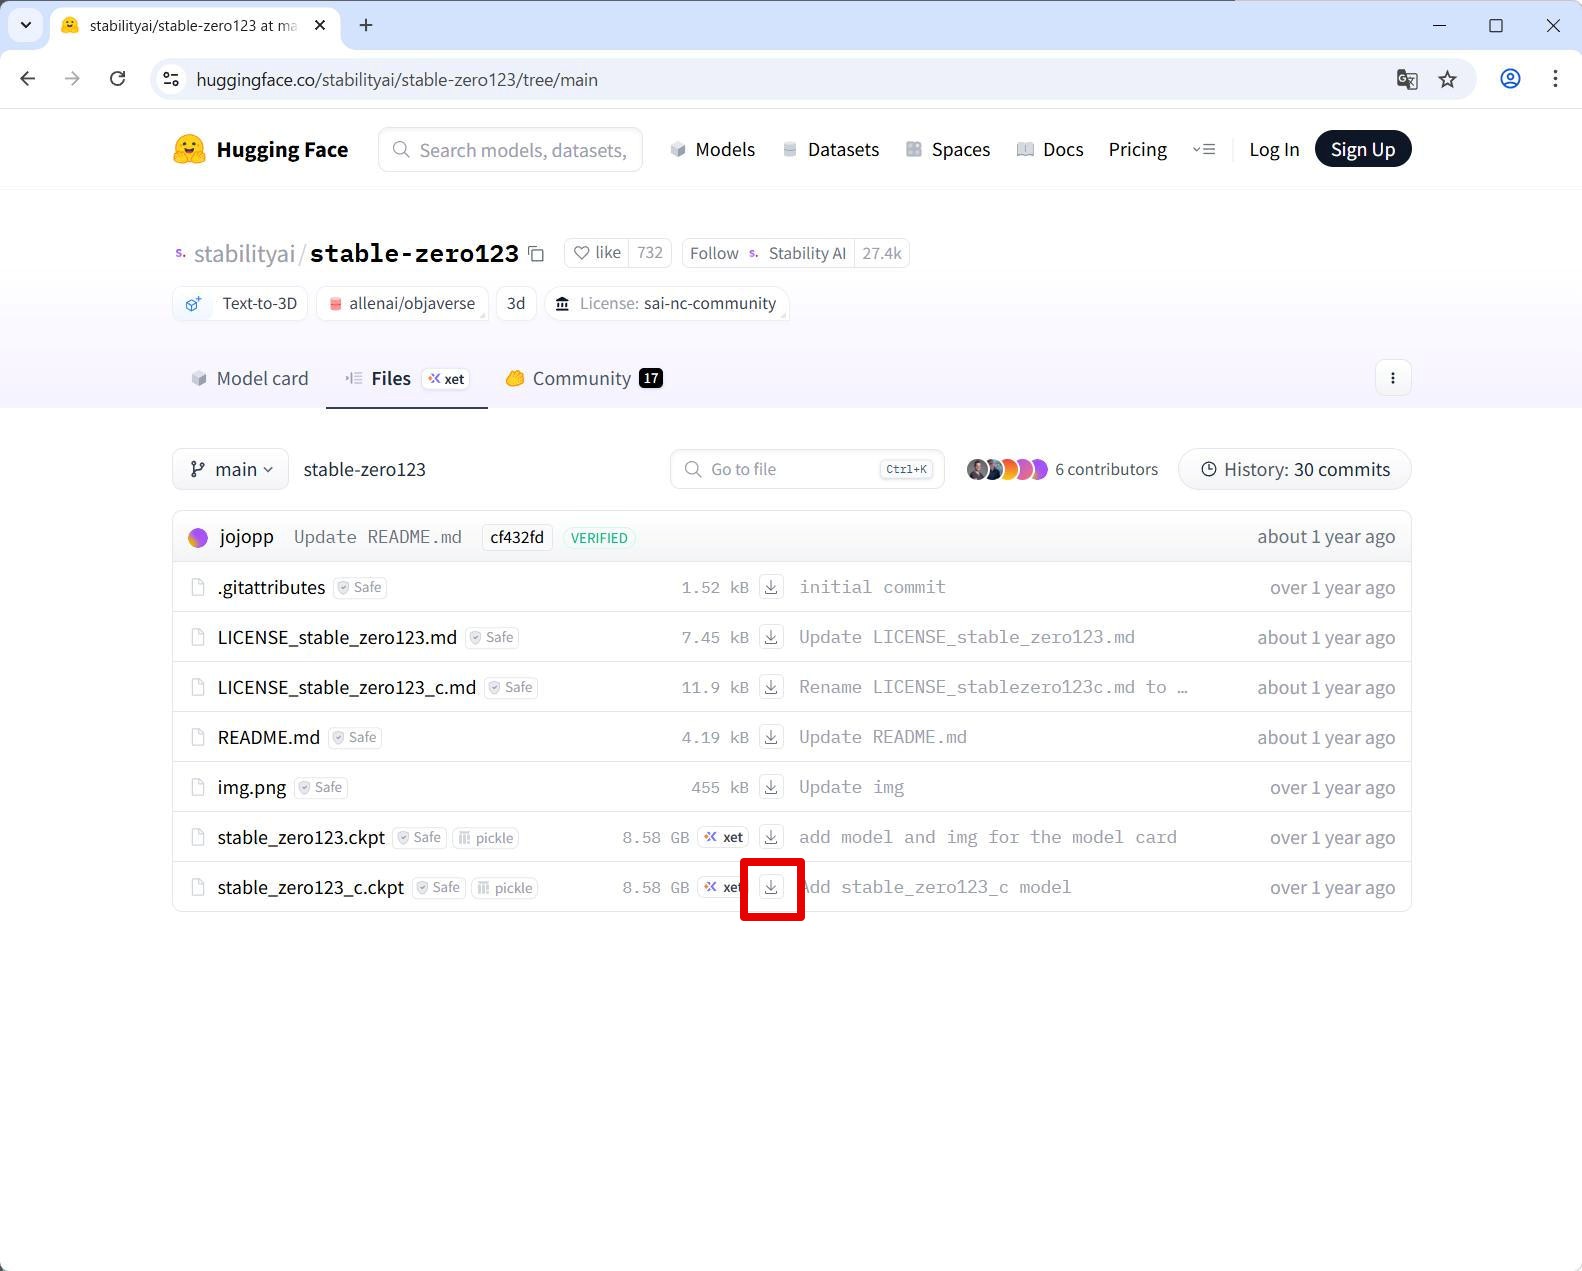
Task: Reload the current page
Action: pos(117,79)
